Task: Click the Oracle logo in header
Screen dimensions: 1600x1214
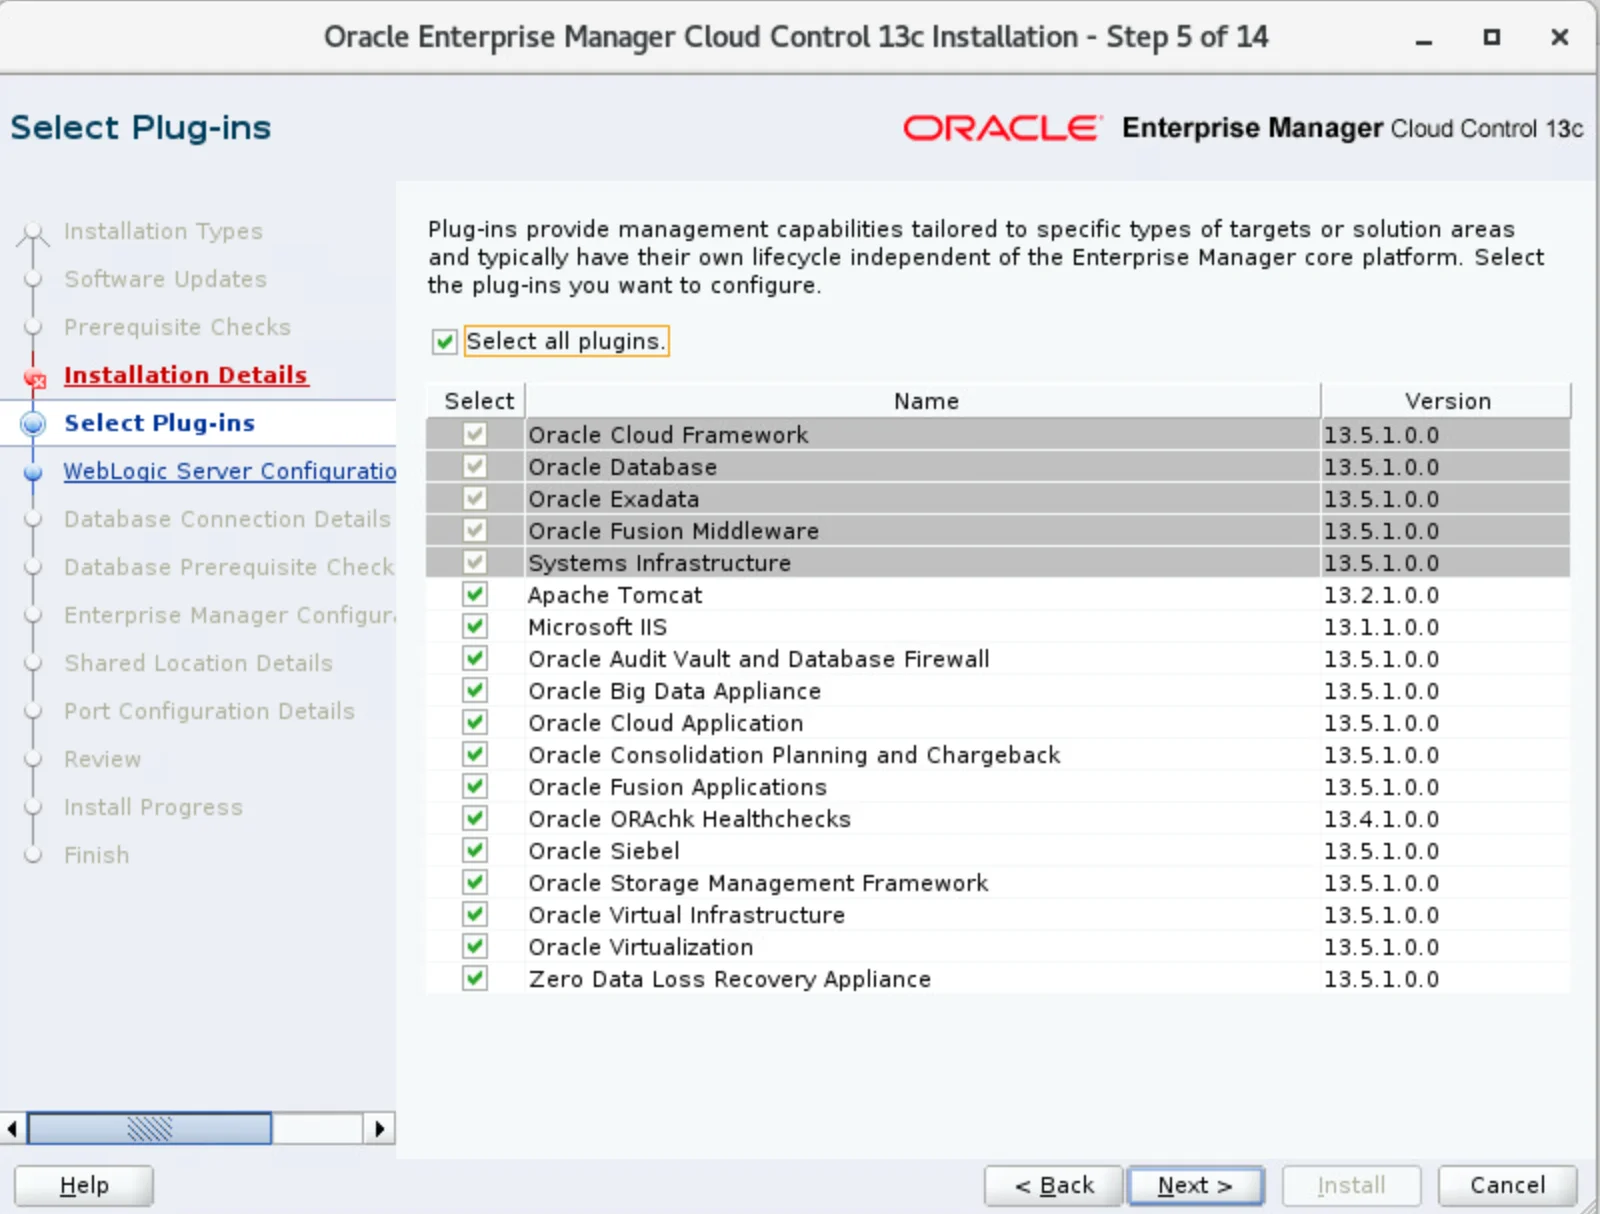Action: (x=1001, y=128)
